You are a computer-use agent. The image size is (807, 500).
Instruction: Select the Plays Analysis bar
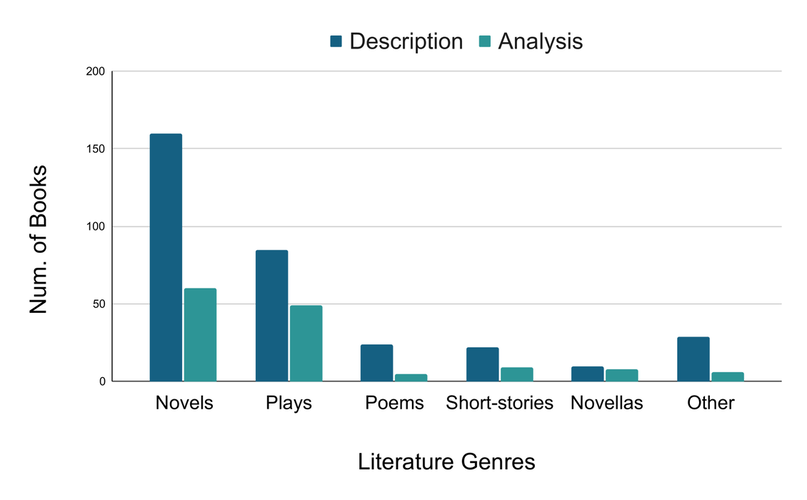click(306, 343)
